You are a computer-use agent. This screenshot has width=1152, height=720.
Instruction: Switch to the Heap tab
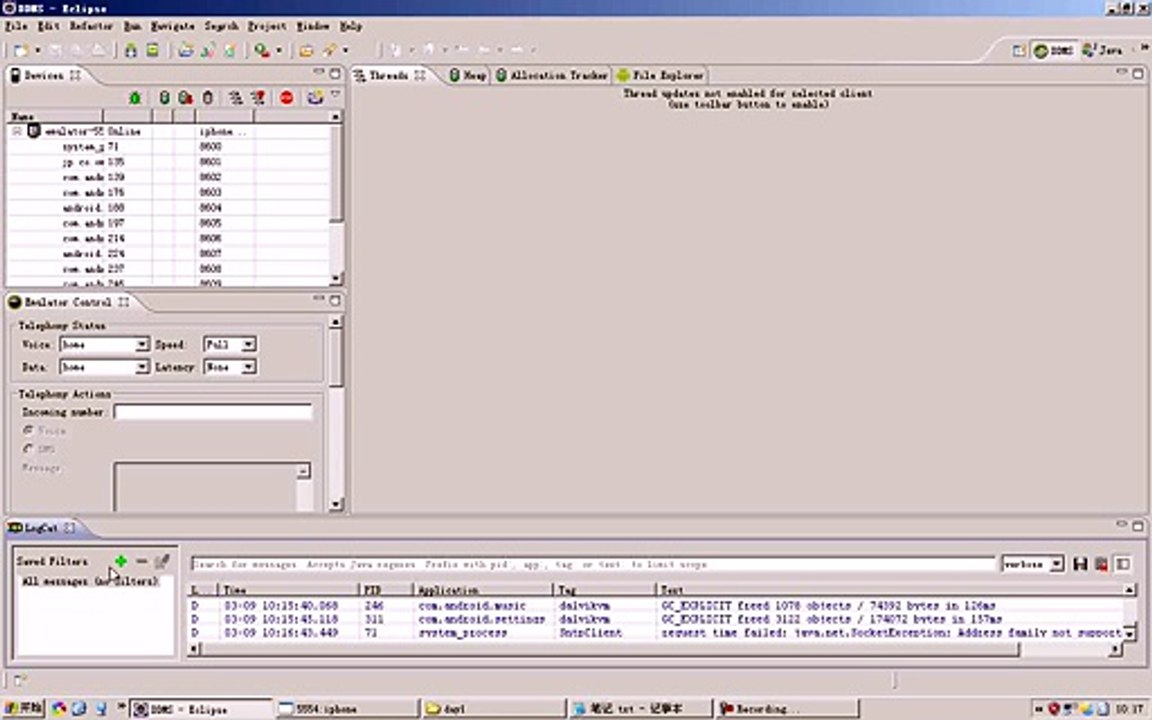(x=469, y=75)
